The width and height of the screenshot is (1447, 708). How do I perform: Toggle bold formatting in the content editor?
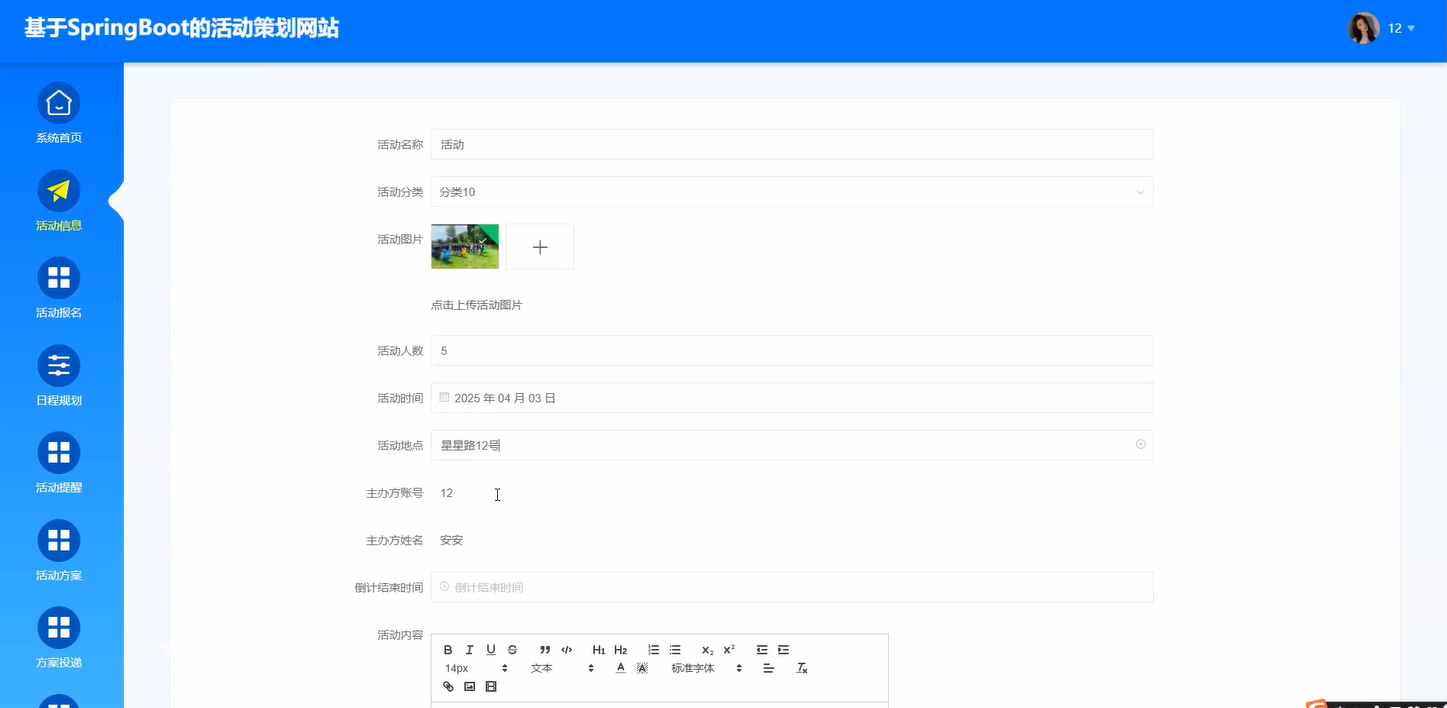pyautogui.click(x=448, y=649)
